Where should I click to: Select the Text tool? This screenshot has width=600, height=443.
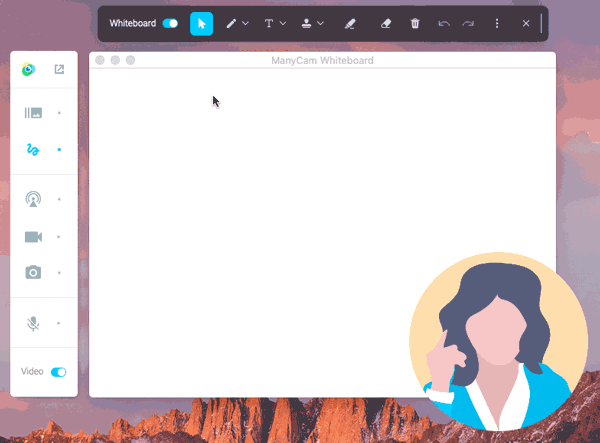pyautogui.click(x=269, y=24)
